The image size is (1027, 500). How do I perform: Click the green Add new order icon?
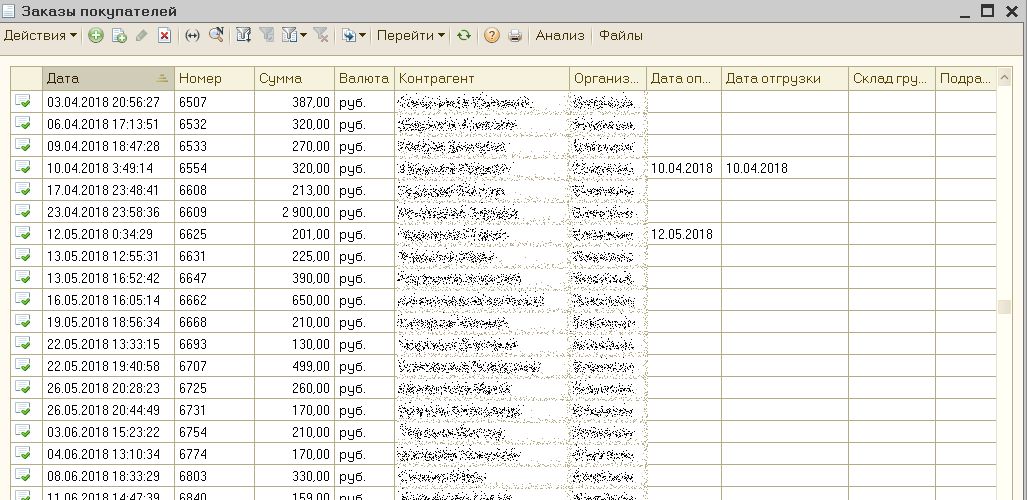point(96,36)
